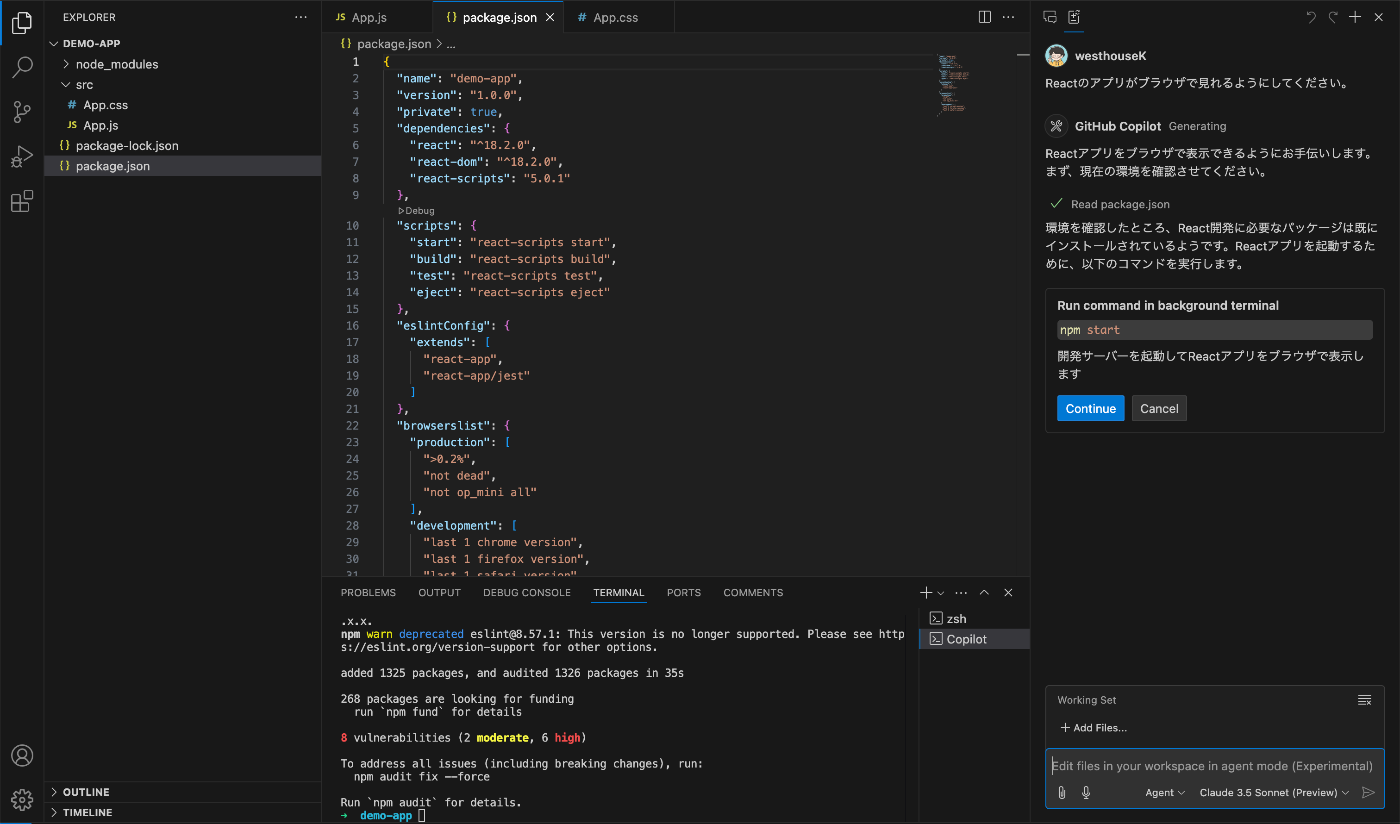Screen dimensions: 1400x824
Task: Click the westhouseK user avatar
Action: pyautogui.click(x=1056, y=56)
